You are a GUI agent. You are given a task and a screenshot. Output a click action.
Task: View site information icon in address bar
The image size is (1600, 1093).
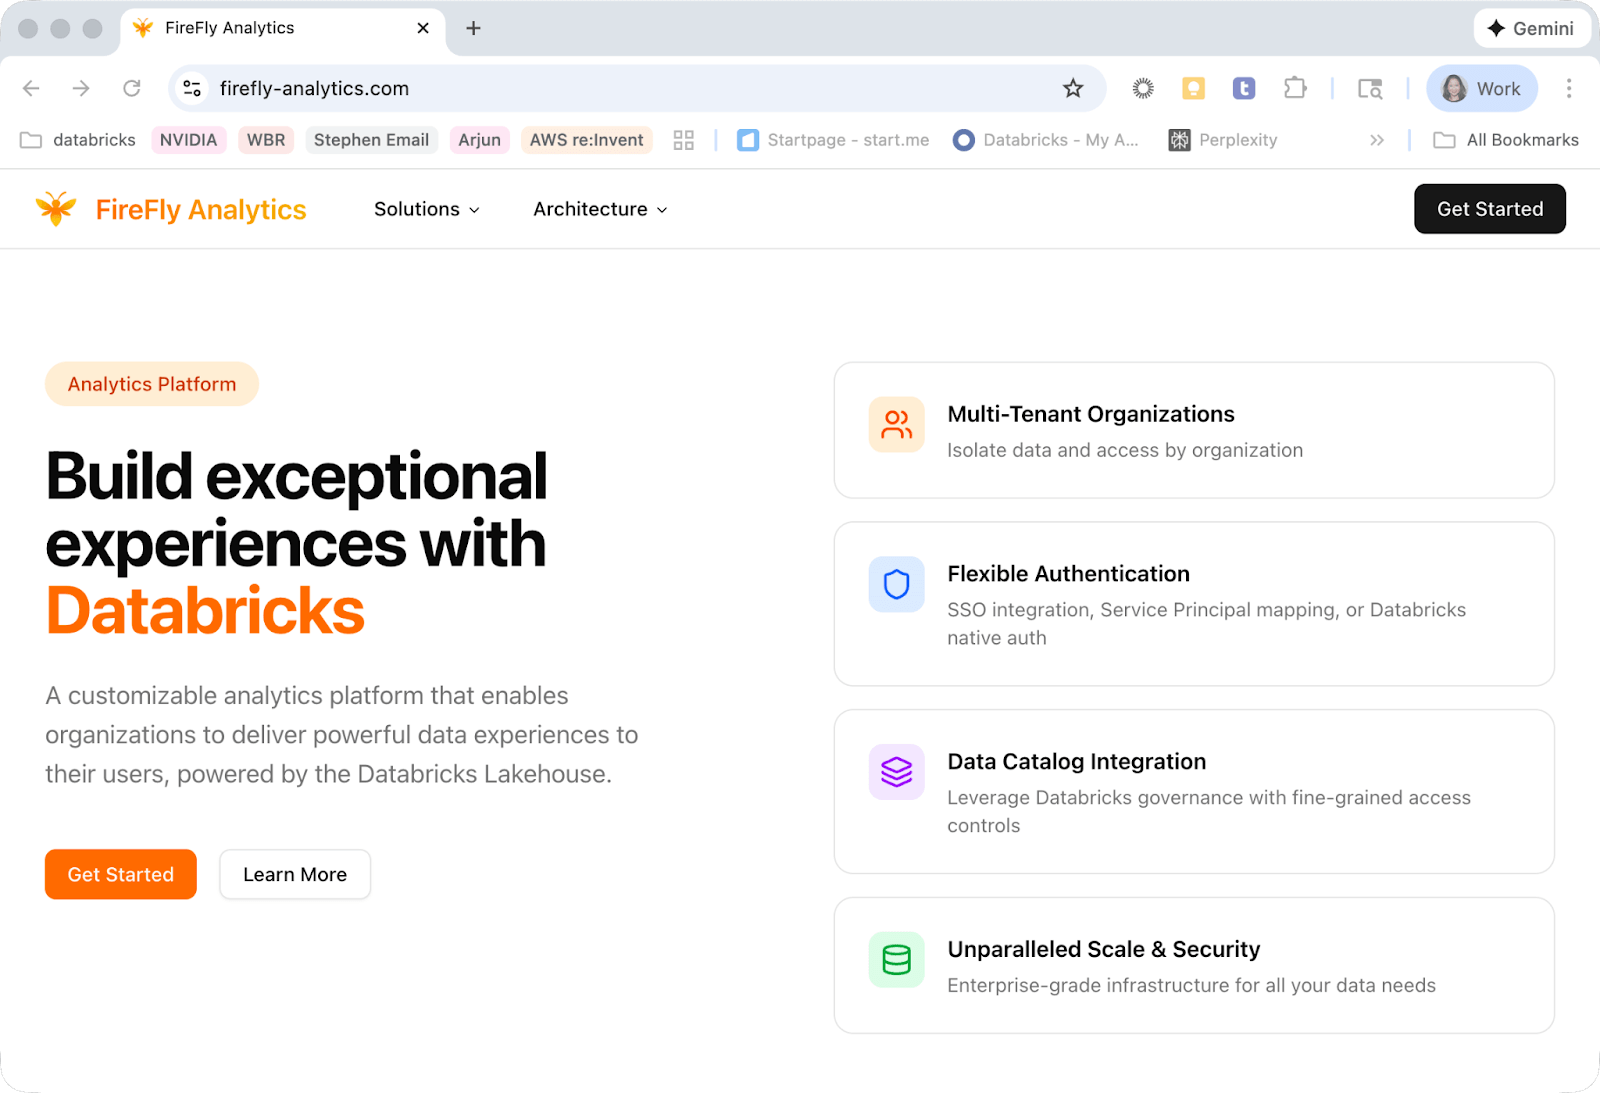[193, 89]
